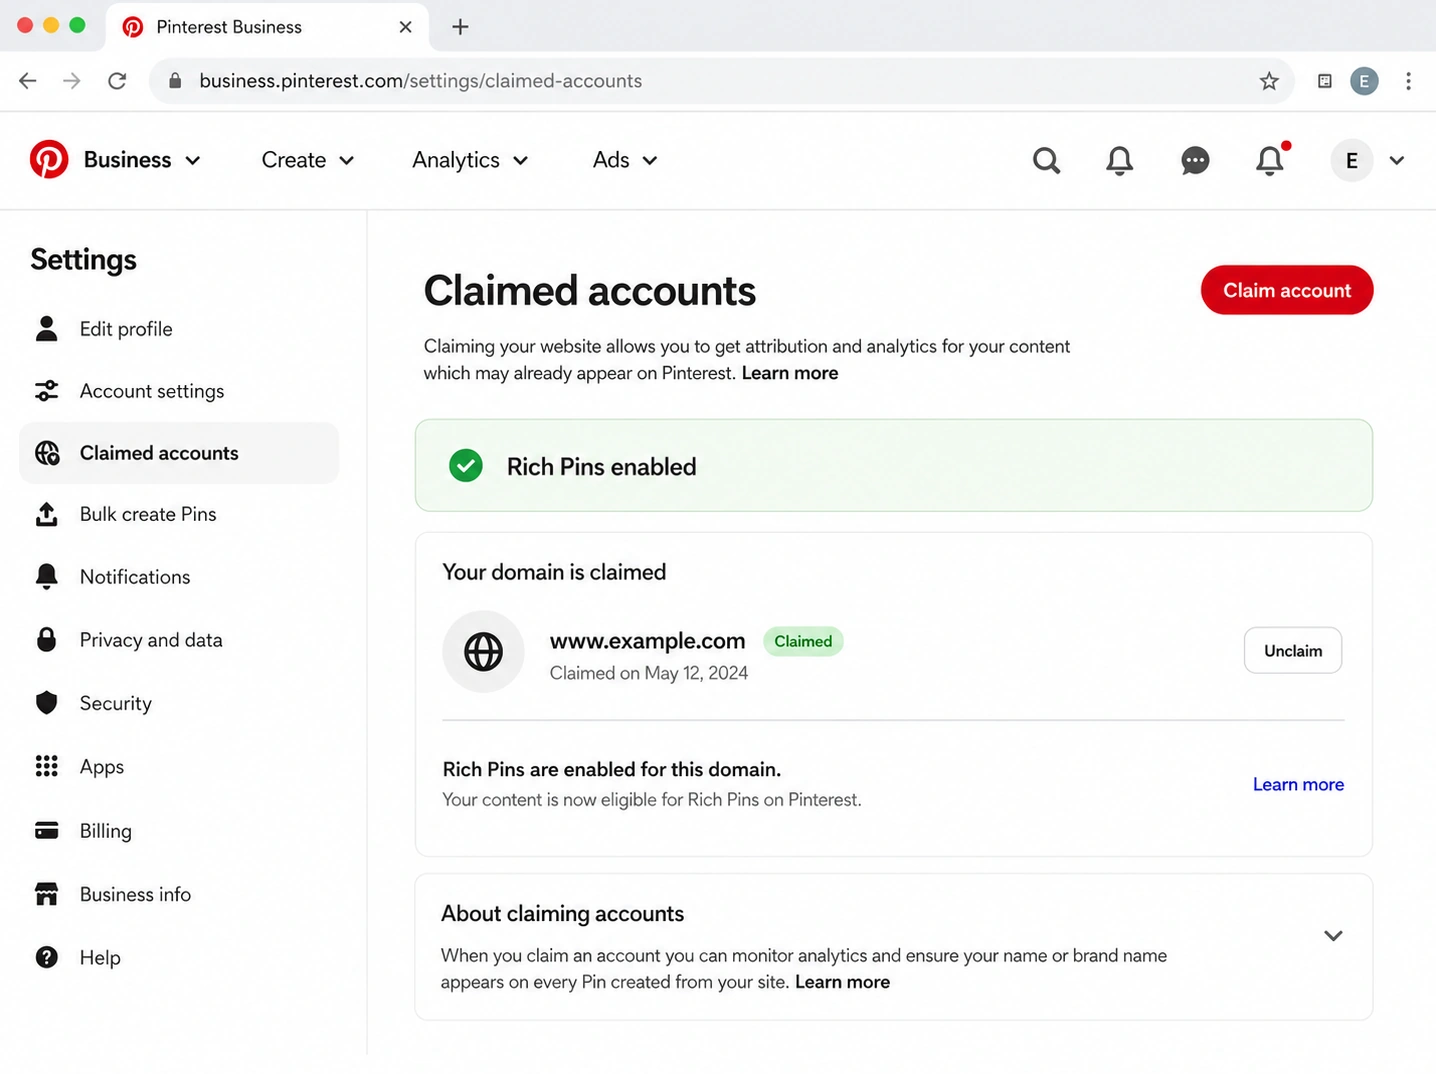The height and width of the screenshot is (1074, 1436).
Task: Click the "Claimed on May 12, 2024" text
Action: (649, 673)
